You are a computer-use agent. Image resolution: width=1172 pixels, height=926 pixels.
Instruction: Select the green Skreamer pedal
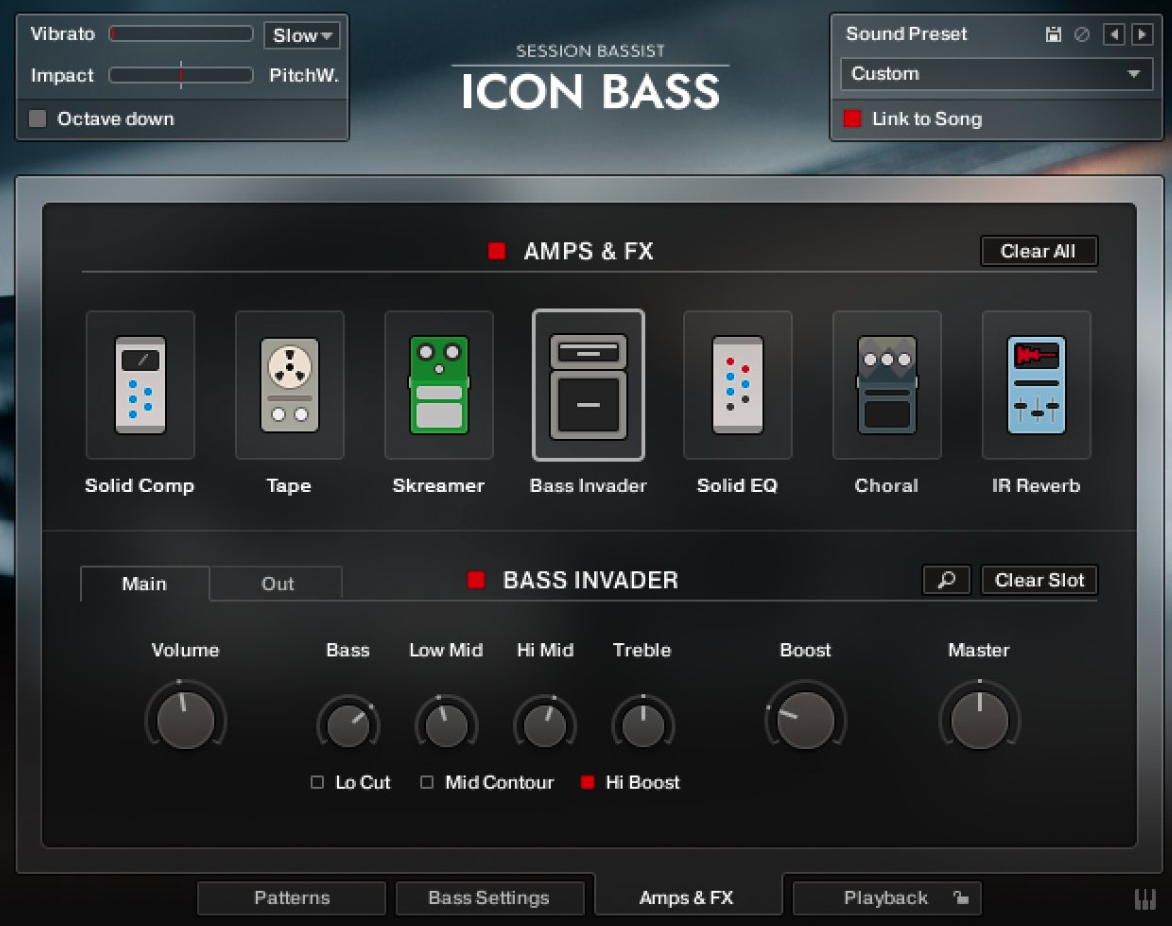(x=439, y=385)
